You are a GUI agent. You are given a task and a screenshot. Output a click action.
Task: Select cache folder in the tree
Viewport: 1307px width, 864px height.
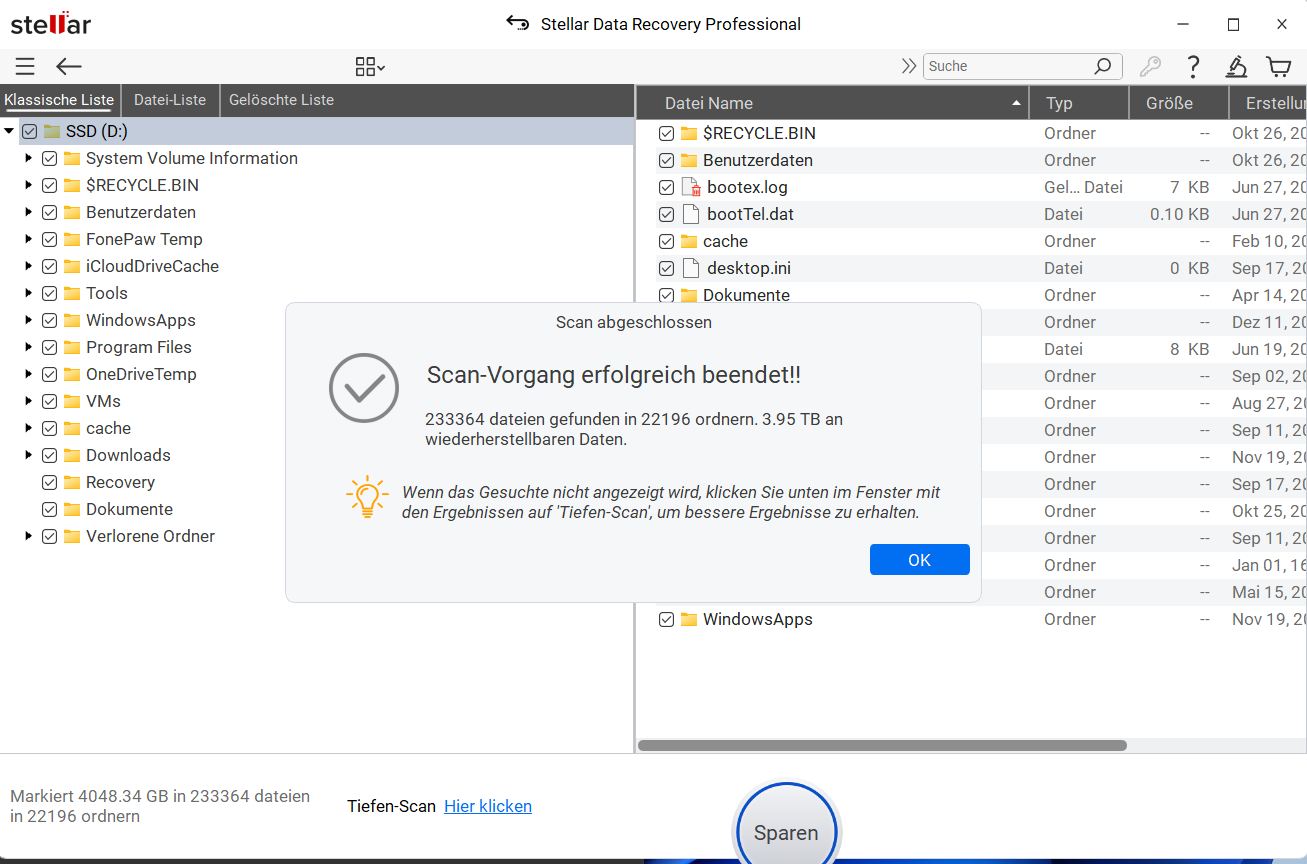click(x=108, y=428)
